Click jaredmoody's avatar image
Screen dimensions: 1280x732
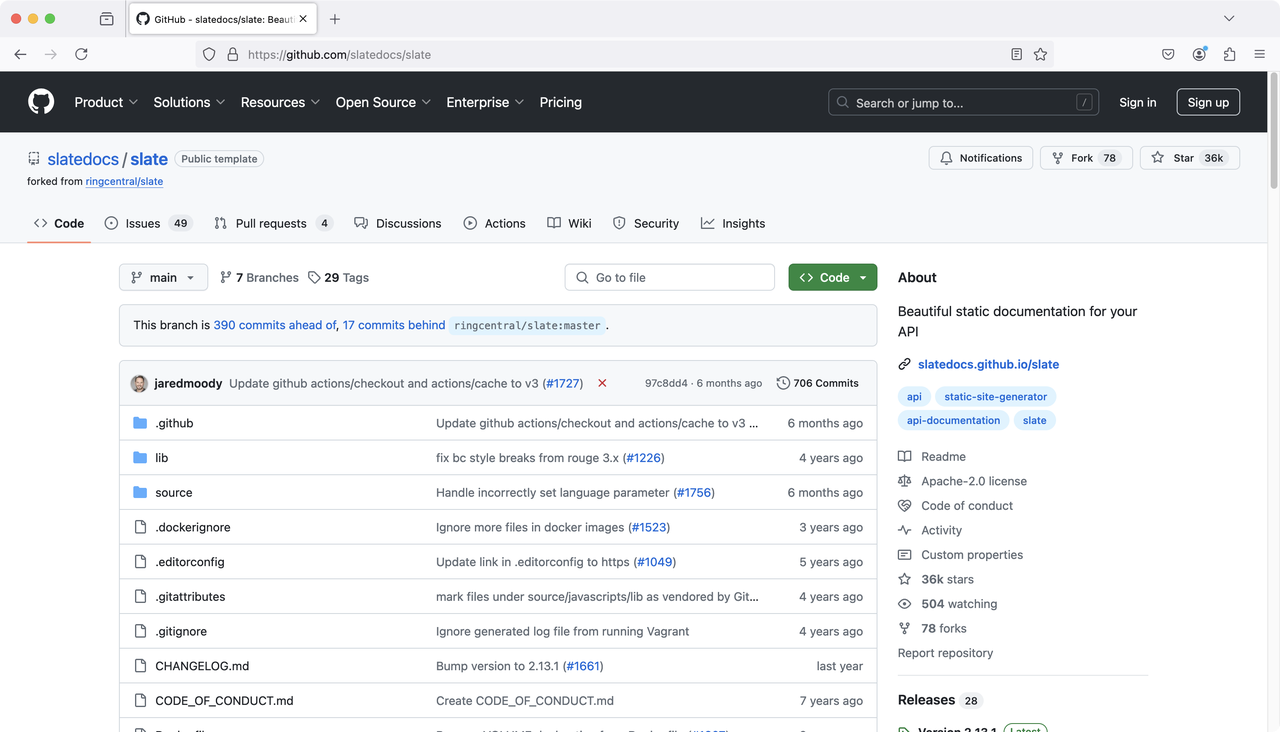click(139, 383)
